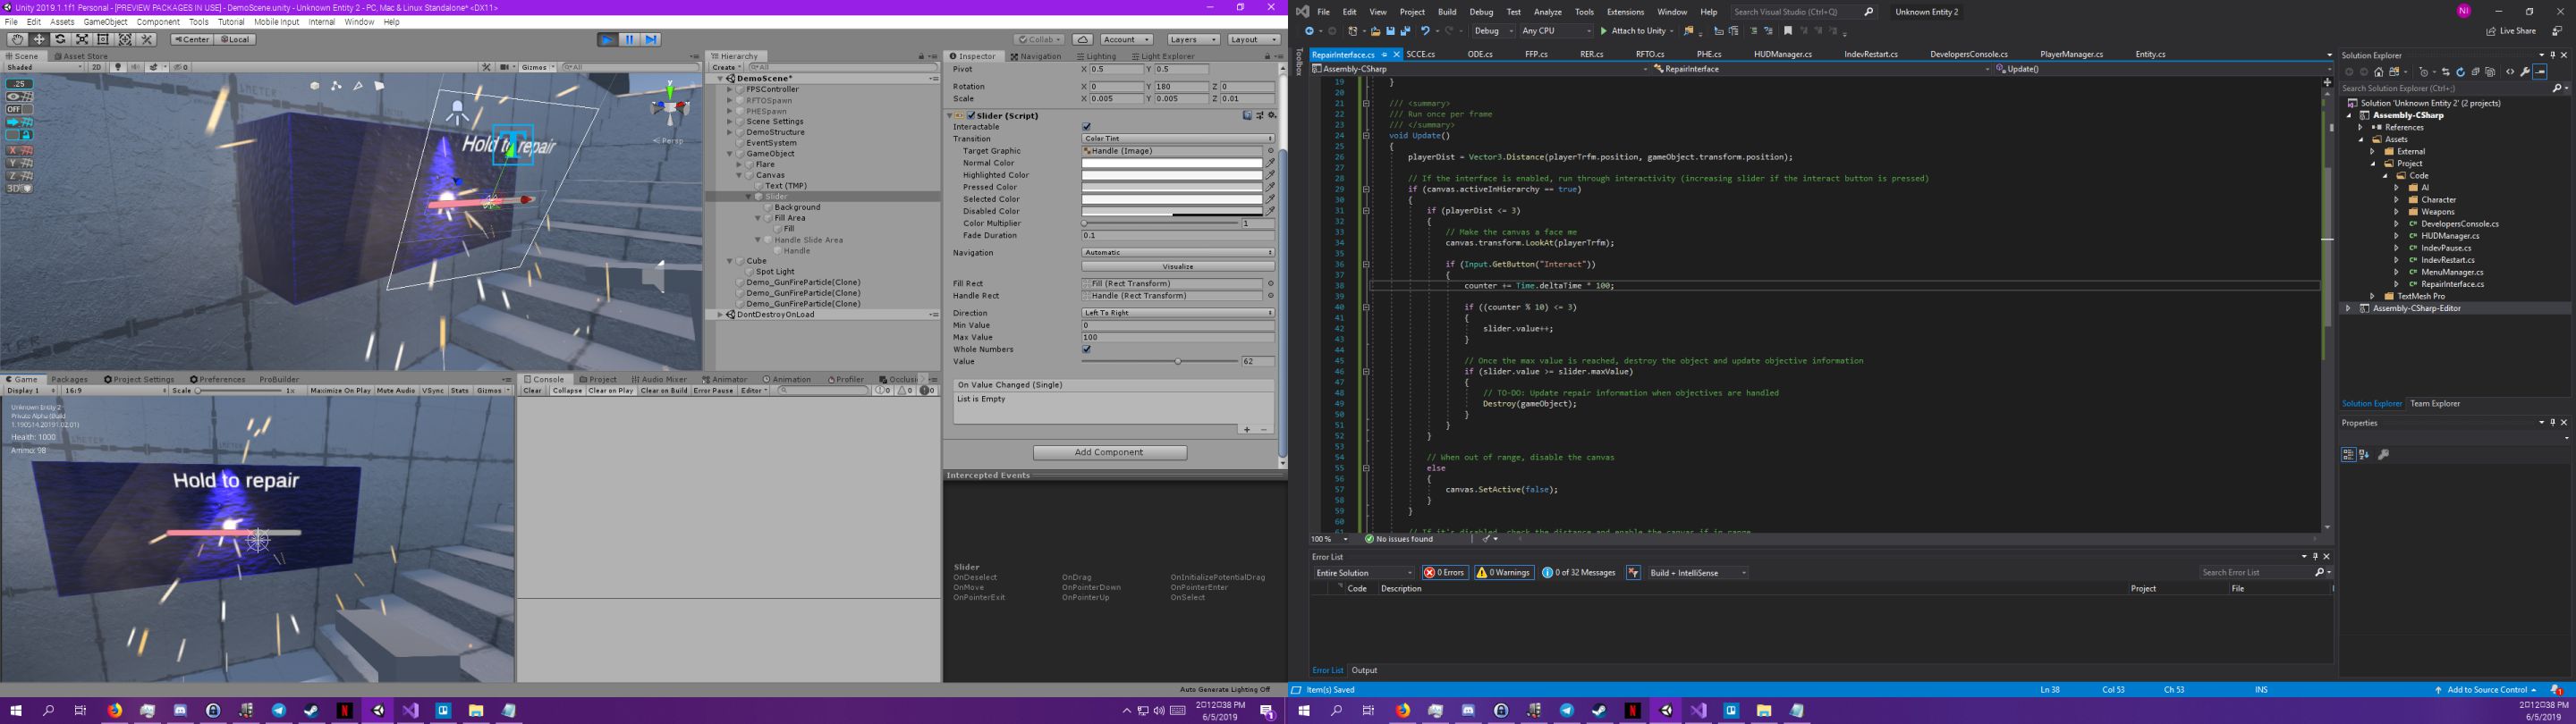Screen dimensions: 2576x724
Task: Click the Normal Color swatch
Action: tap(1172, 163)
